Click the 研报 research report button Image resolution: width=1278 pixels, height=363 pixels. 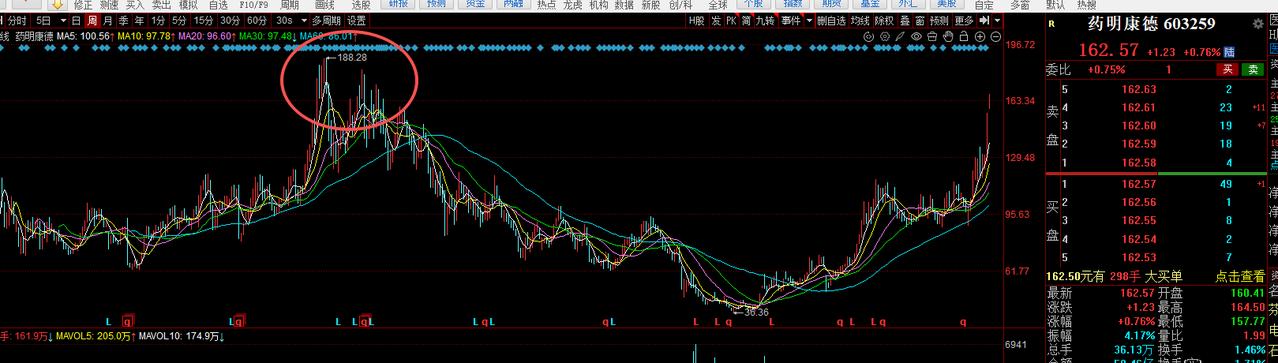(x=398, y=4)
